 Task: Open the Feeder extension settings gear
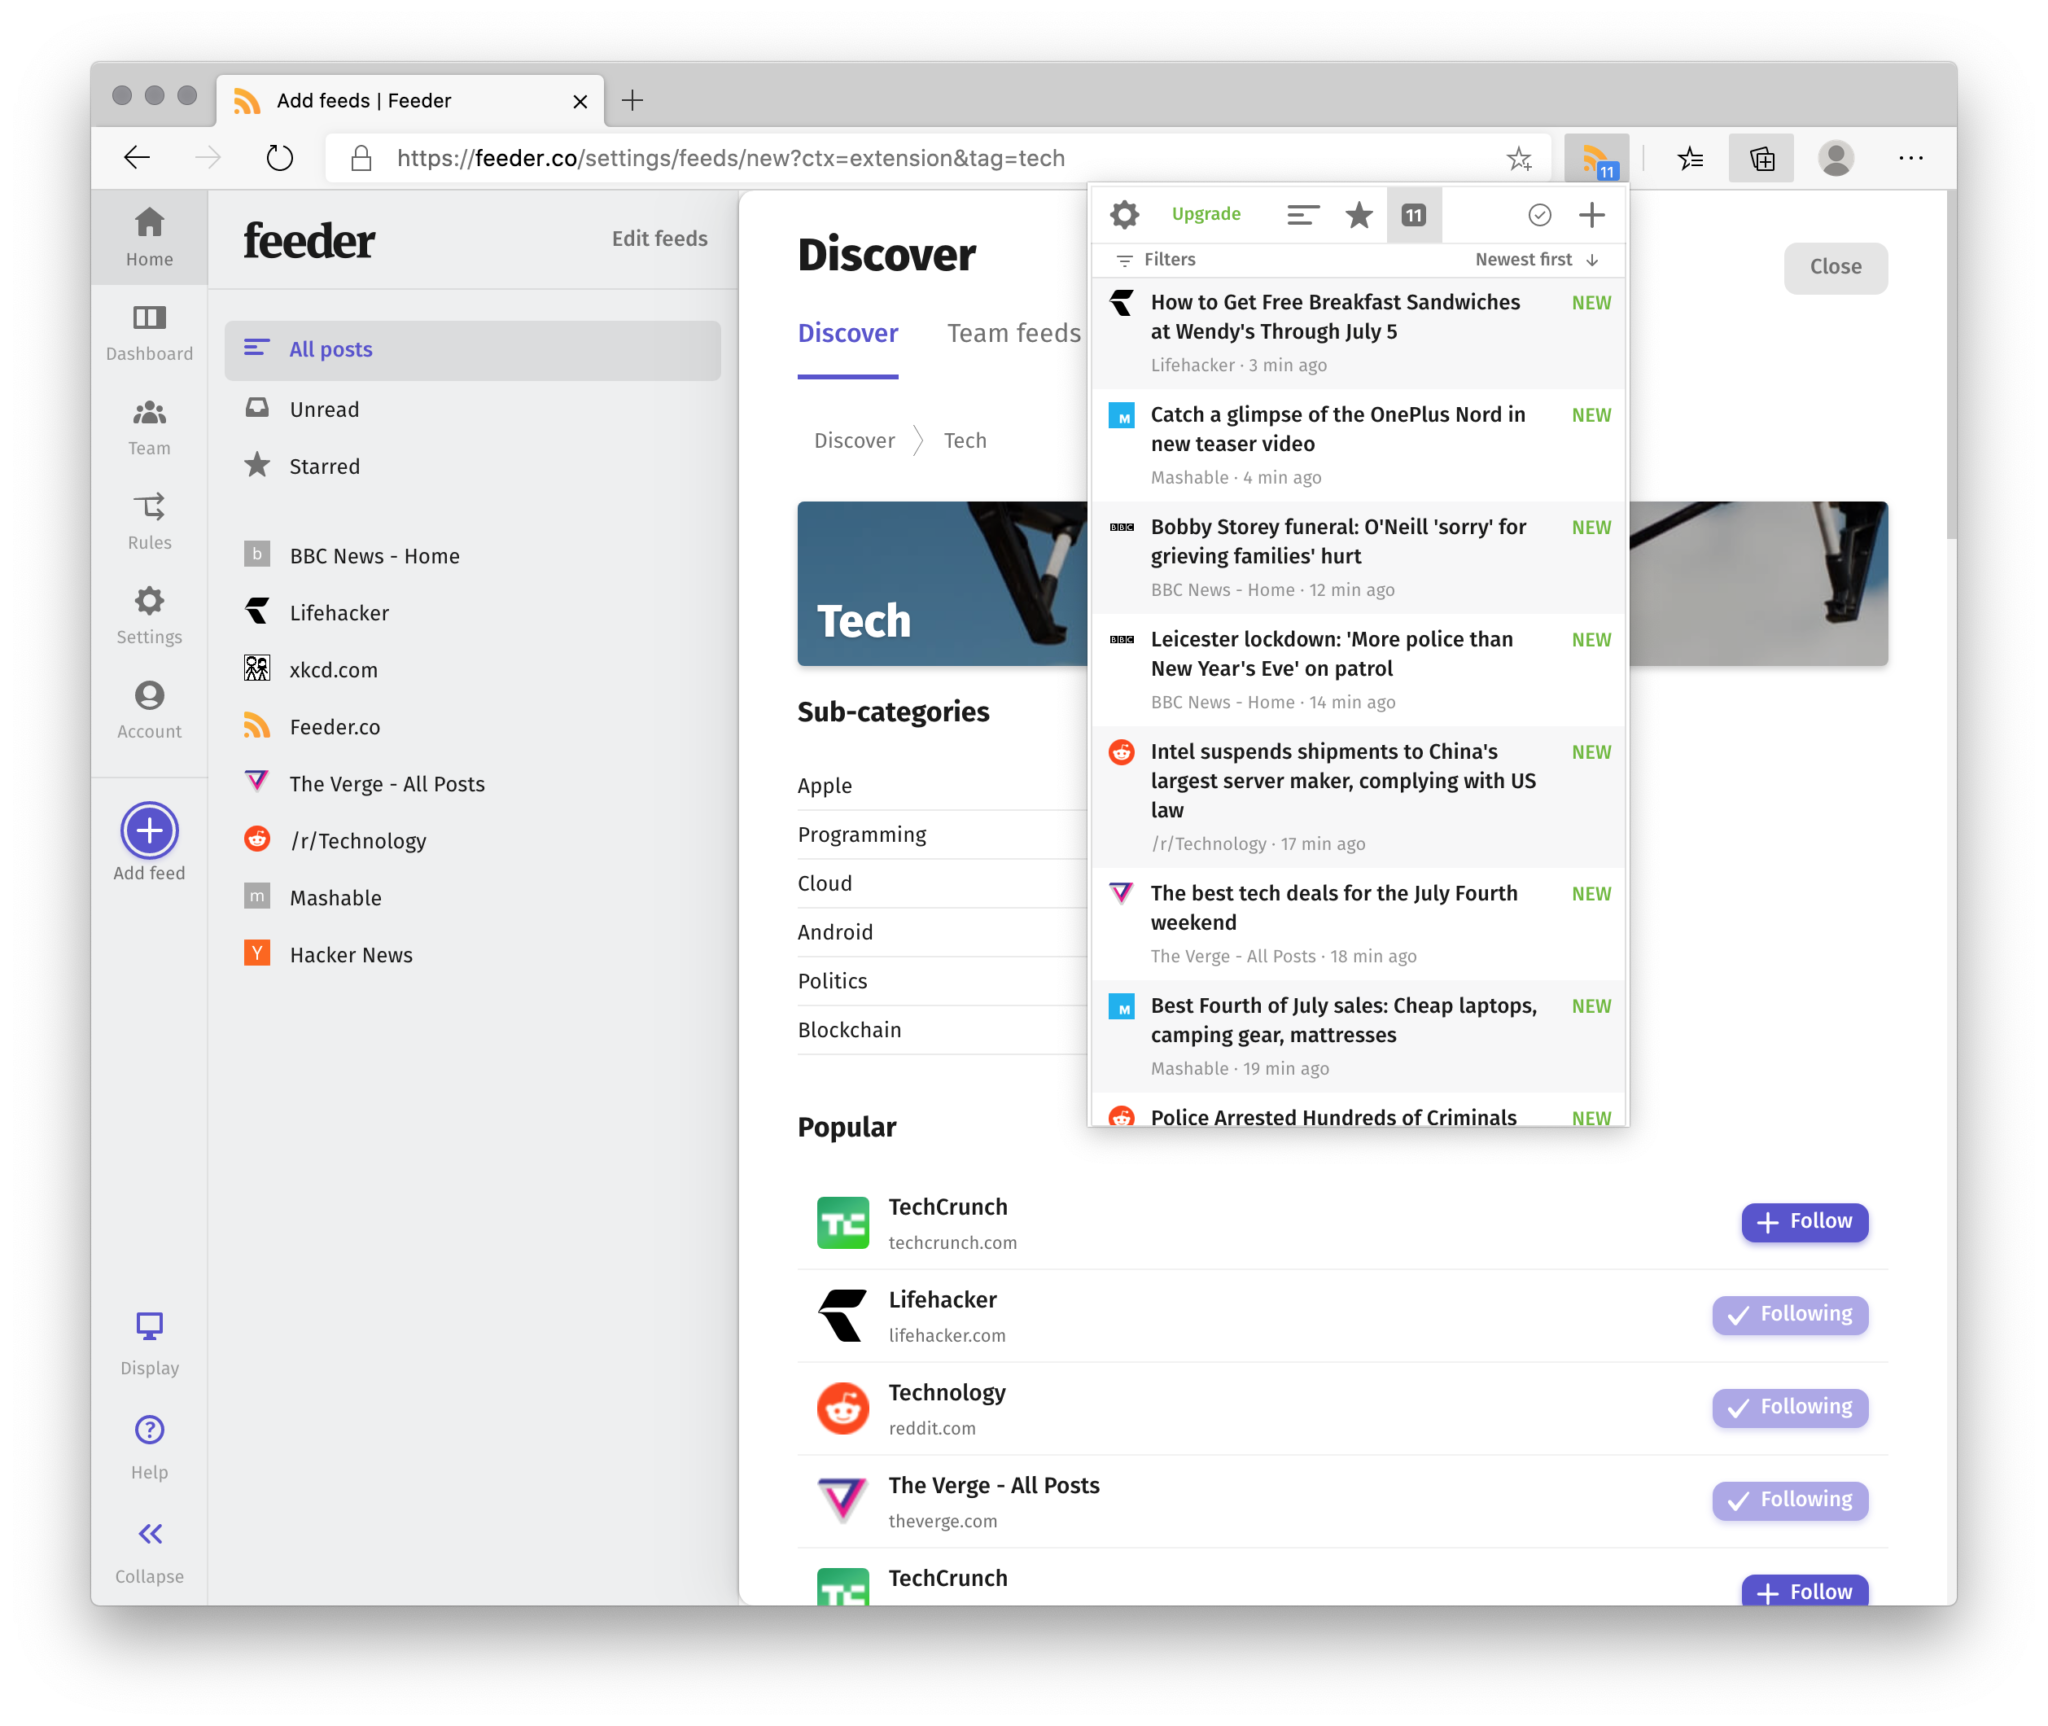pyautogui.click(x=1125, y=214)
